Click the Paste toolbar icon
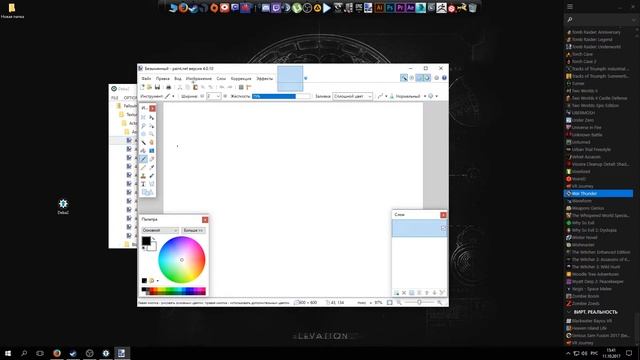640x360 pixels. click(195, 87)
